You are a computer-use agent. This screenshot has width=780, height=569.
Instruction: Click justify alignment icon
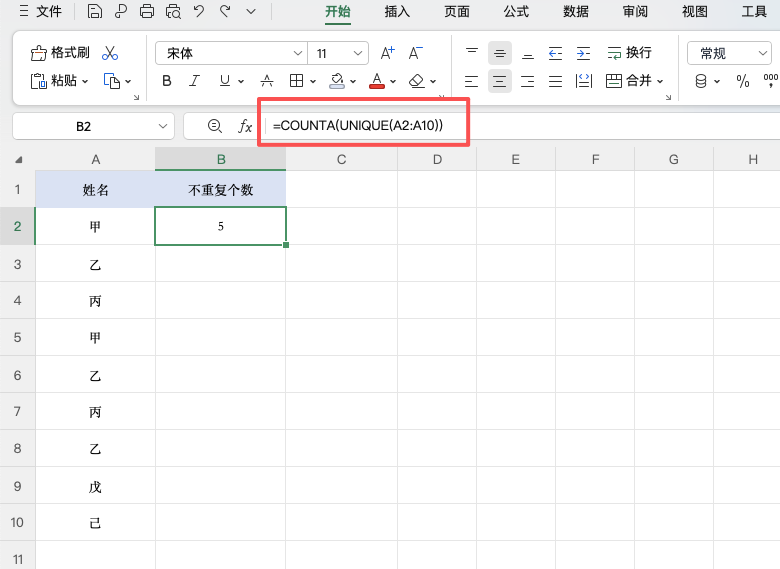[555, 81]
